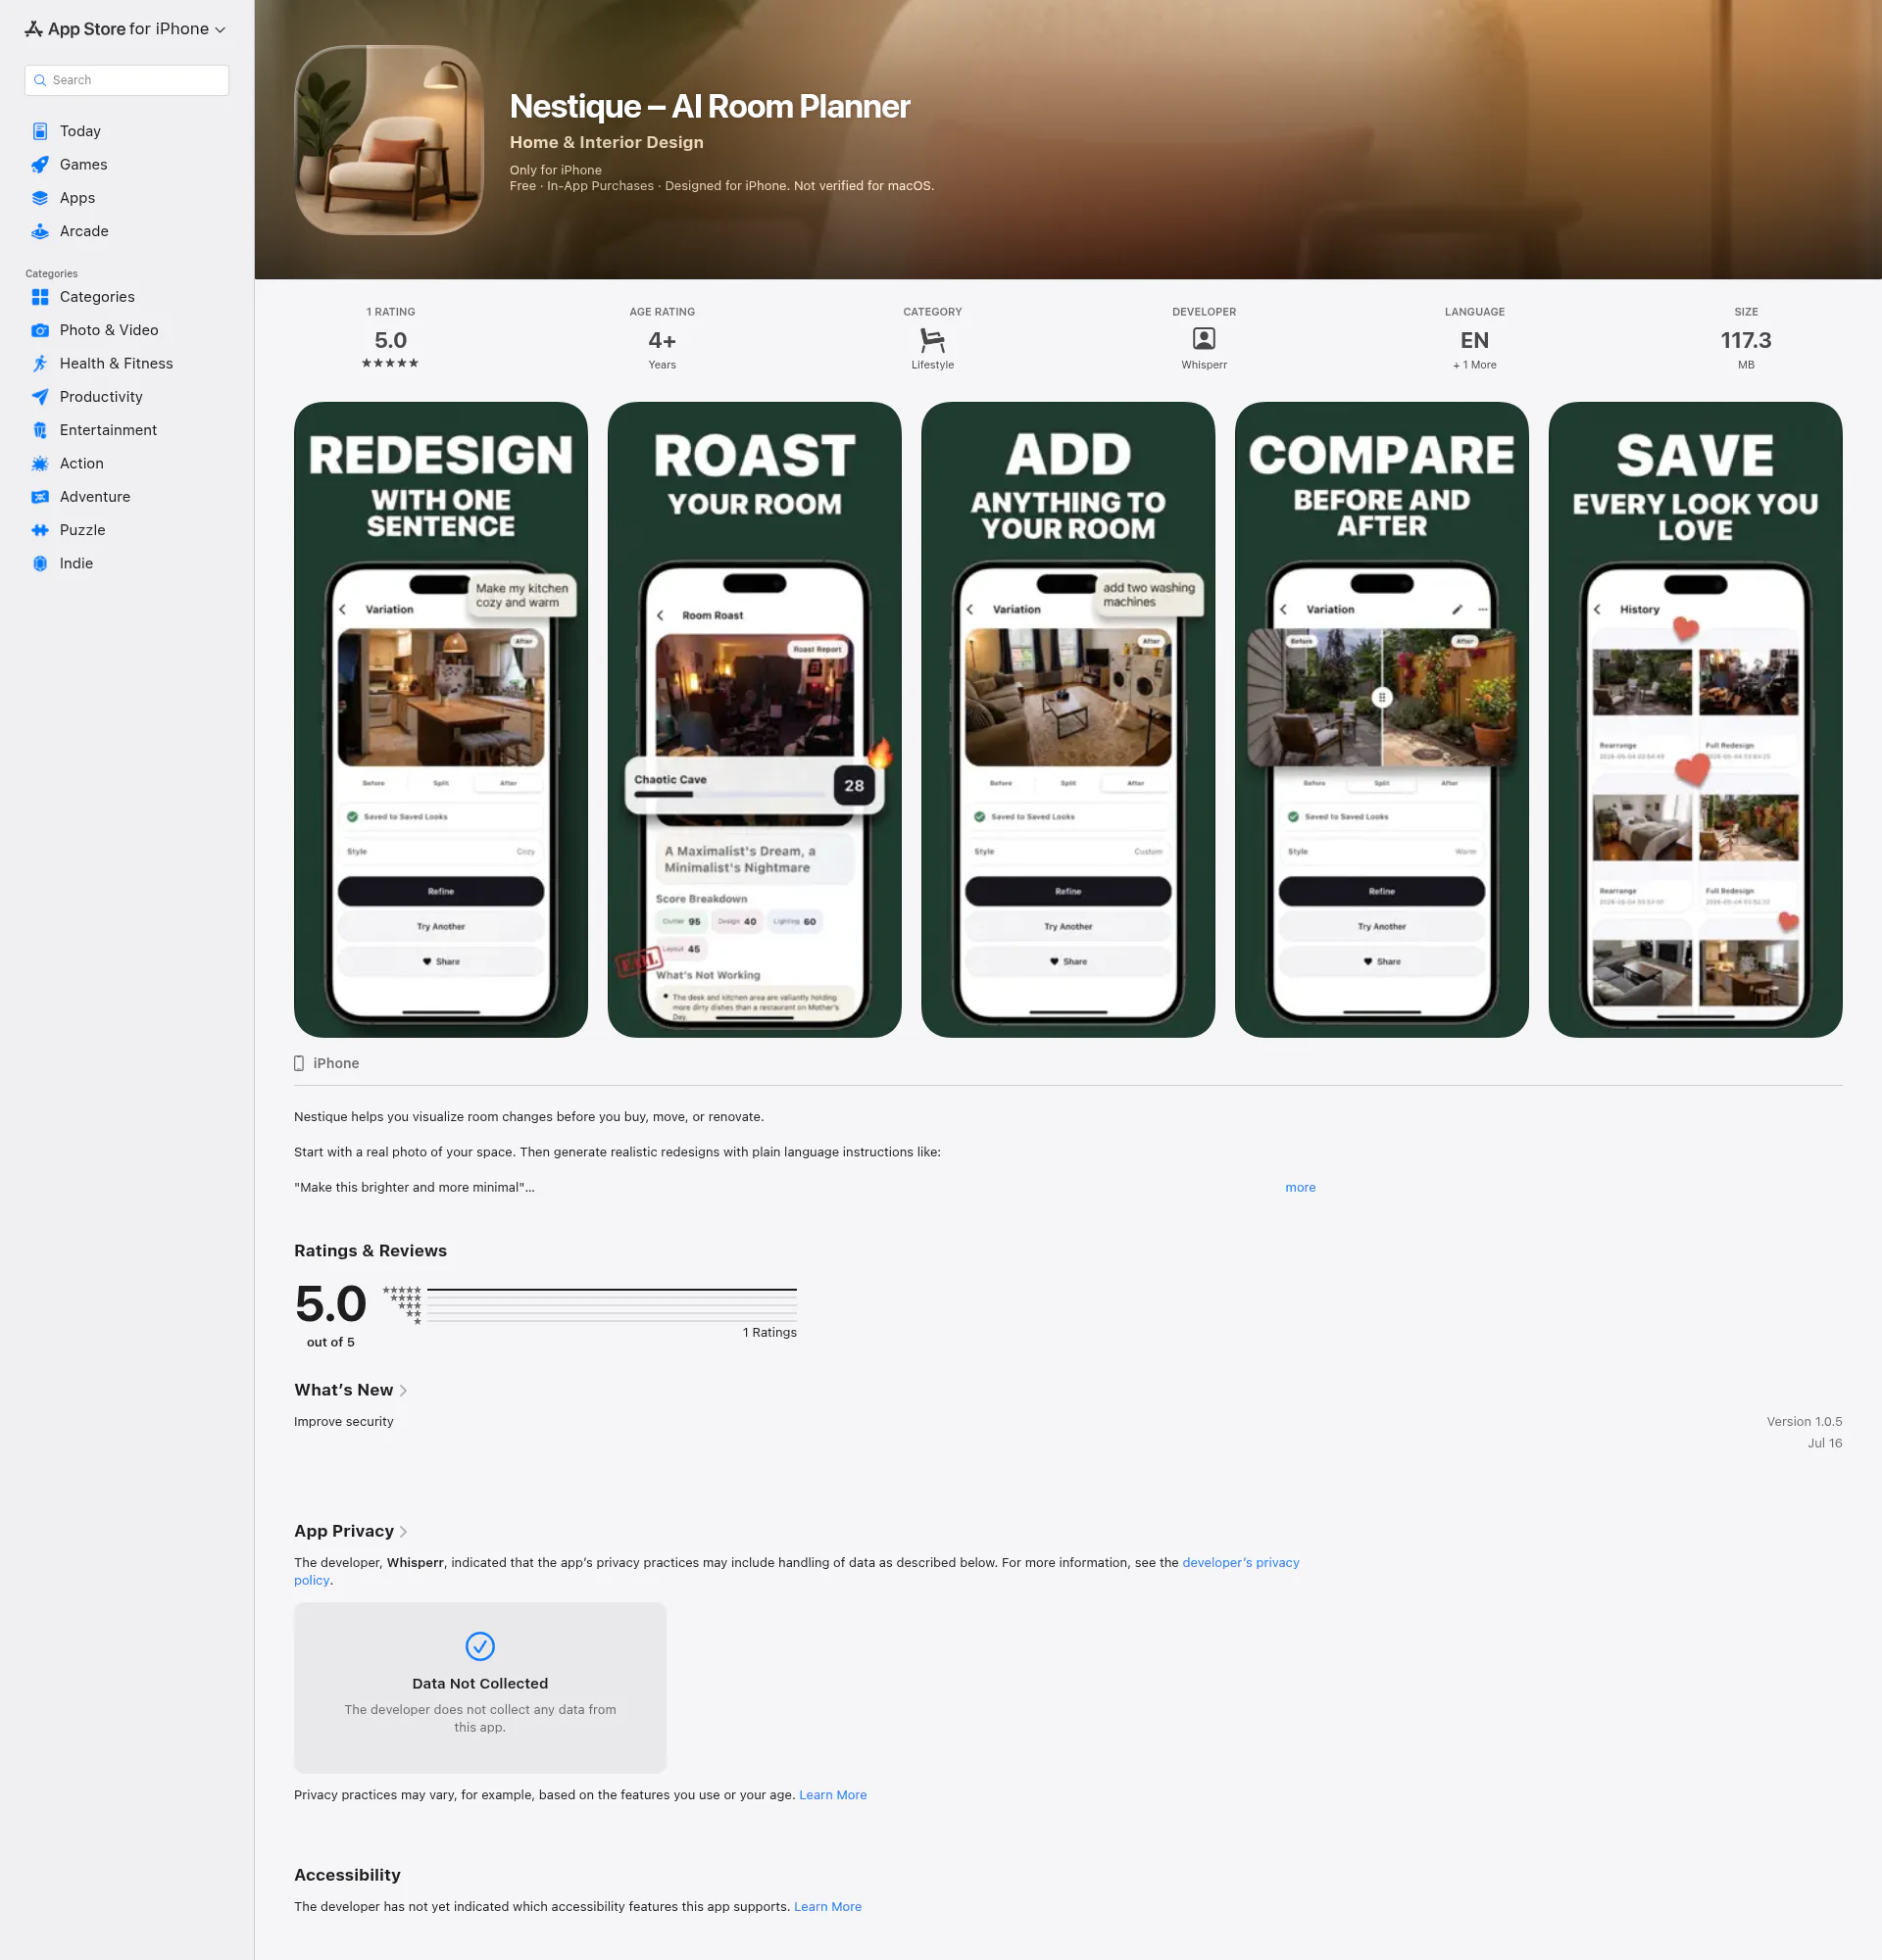Click the EN language info
The width and height of the screenshot is (1882, 1960).
point(1474,339)
